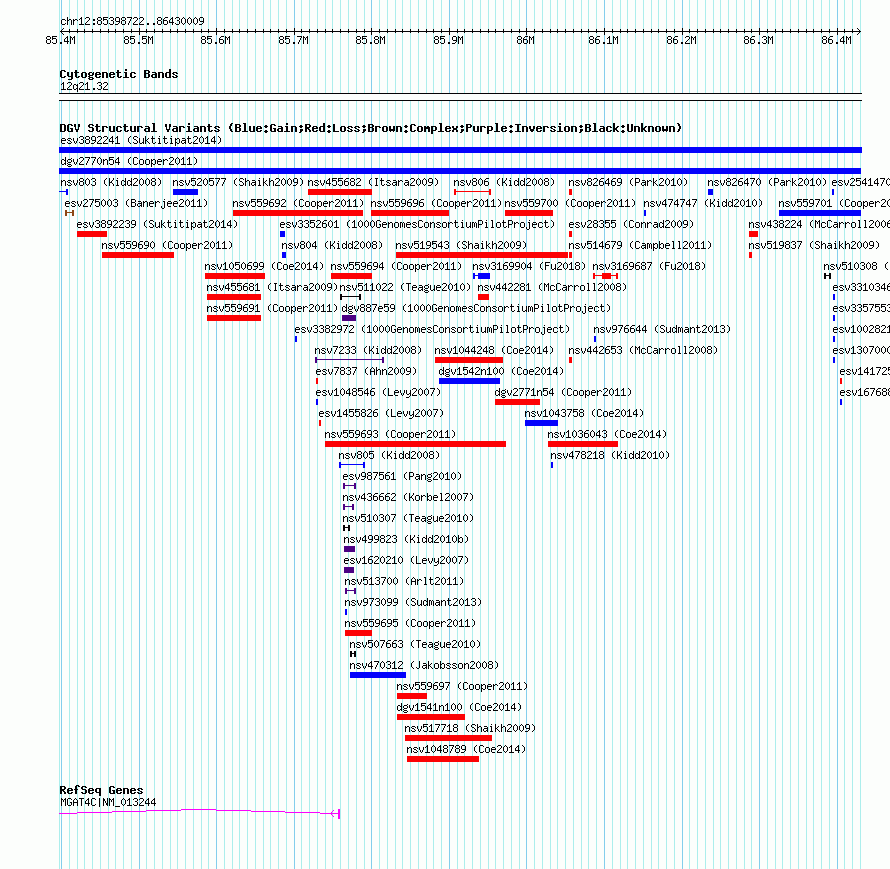
Task: Open nsv1050699 (Coe2014) variant
Action: (x=264, y=266)
